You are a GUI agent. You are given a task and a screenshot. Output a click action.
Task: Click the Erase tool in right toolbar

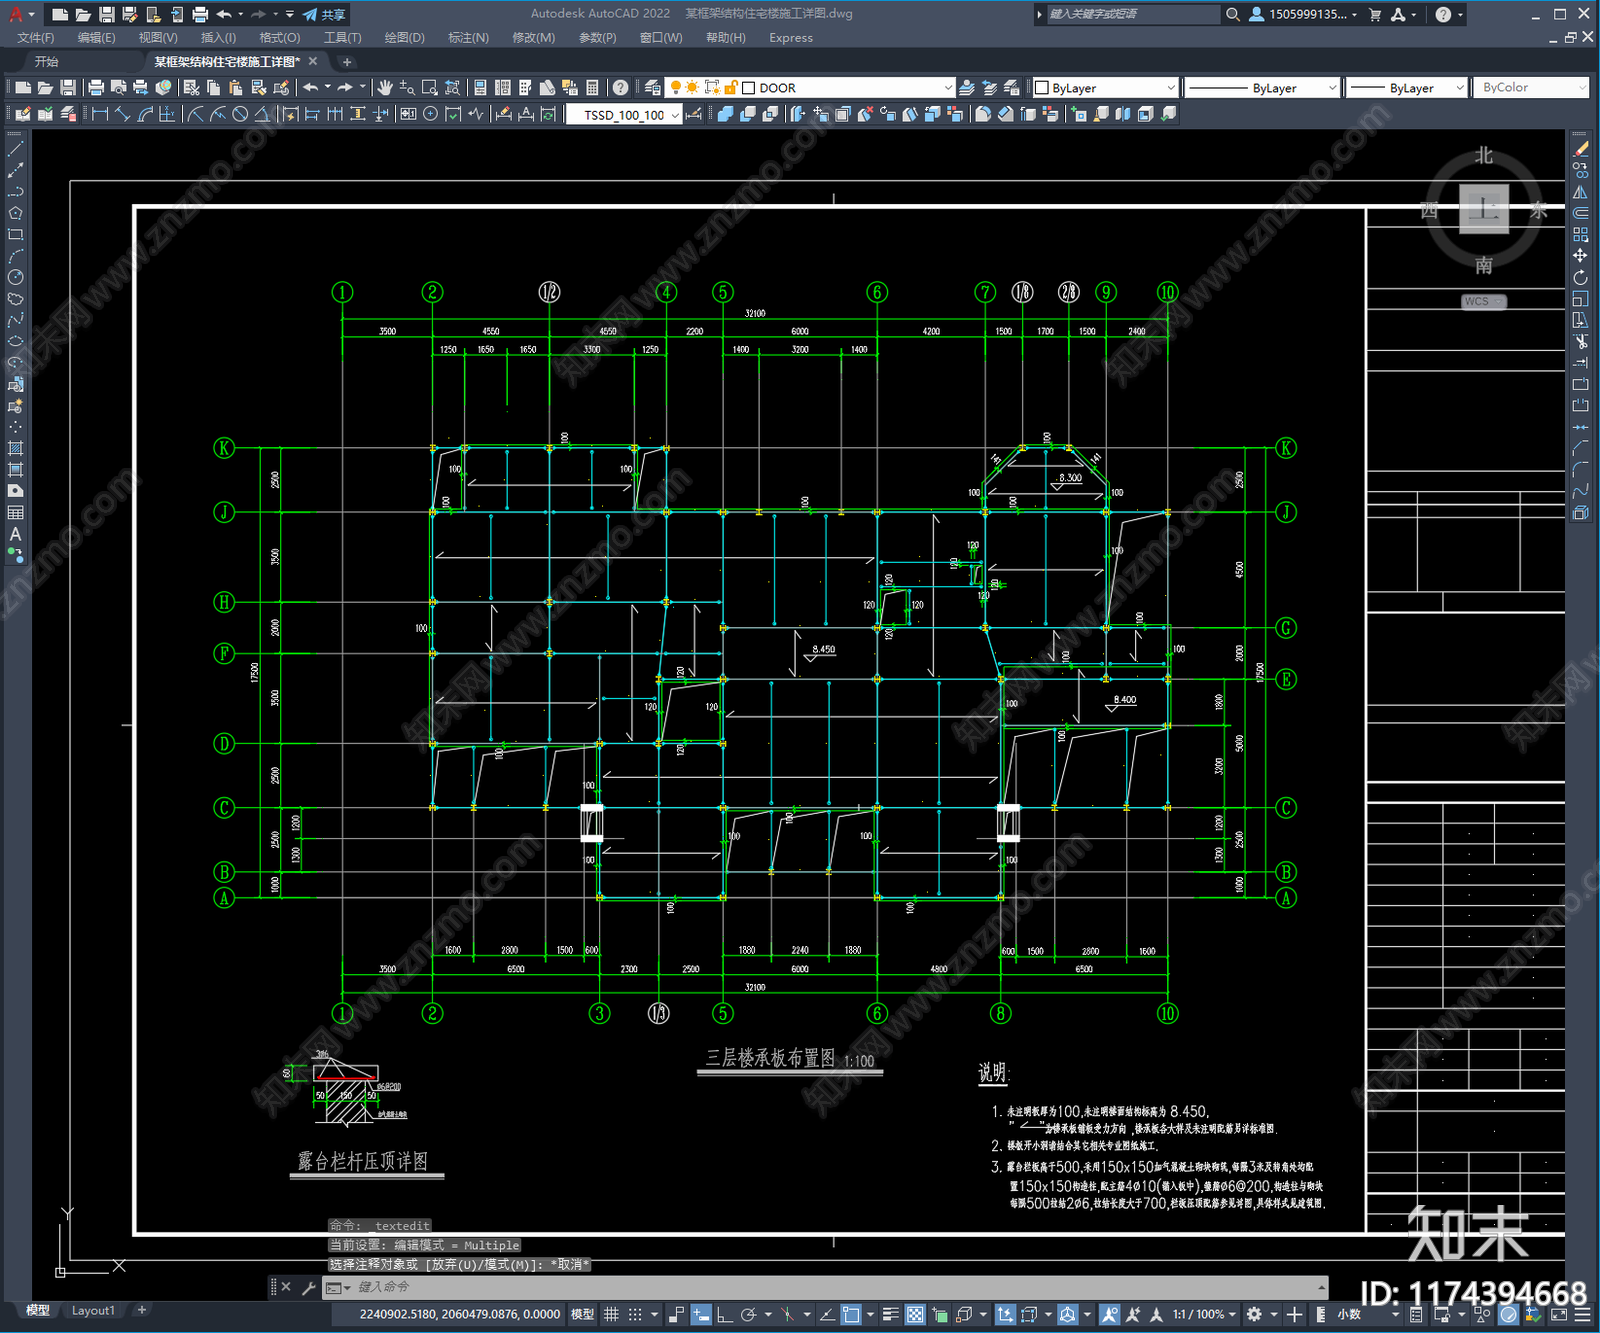[1580, 149]
